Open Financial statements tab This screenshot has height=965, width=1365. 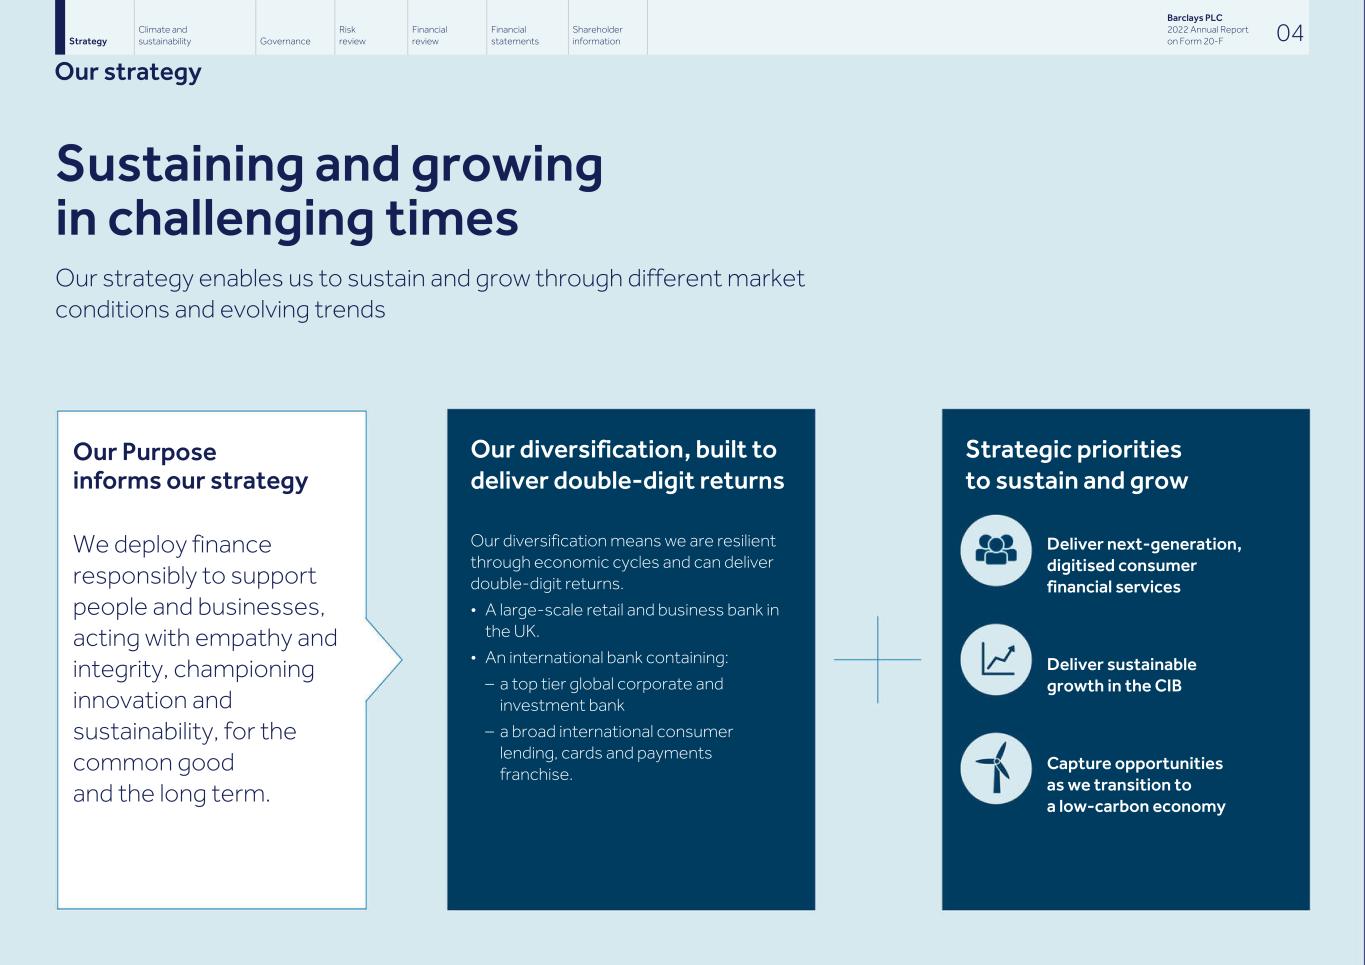(514, 36)
